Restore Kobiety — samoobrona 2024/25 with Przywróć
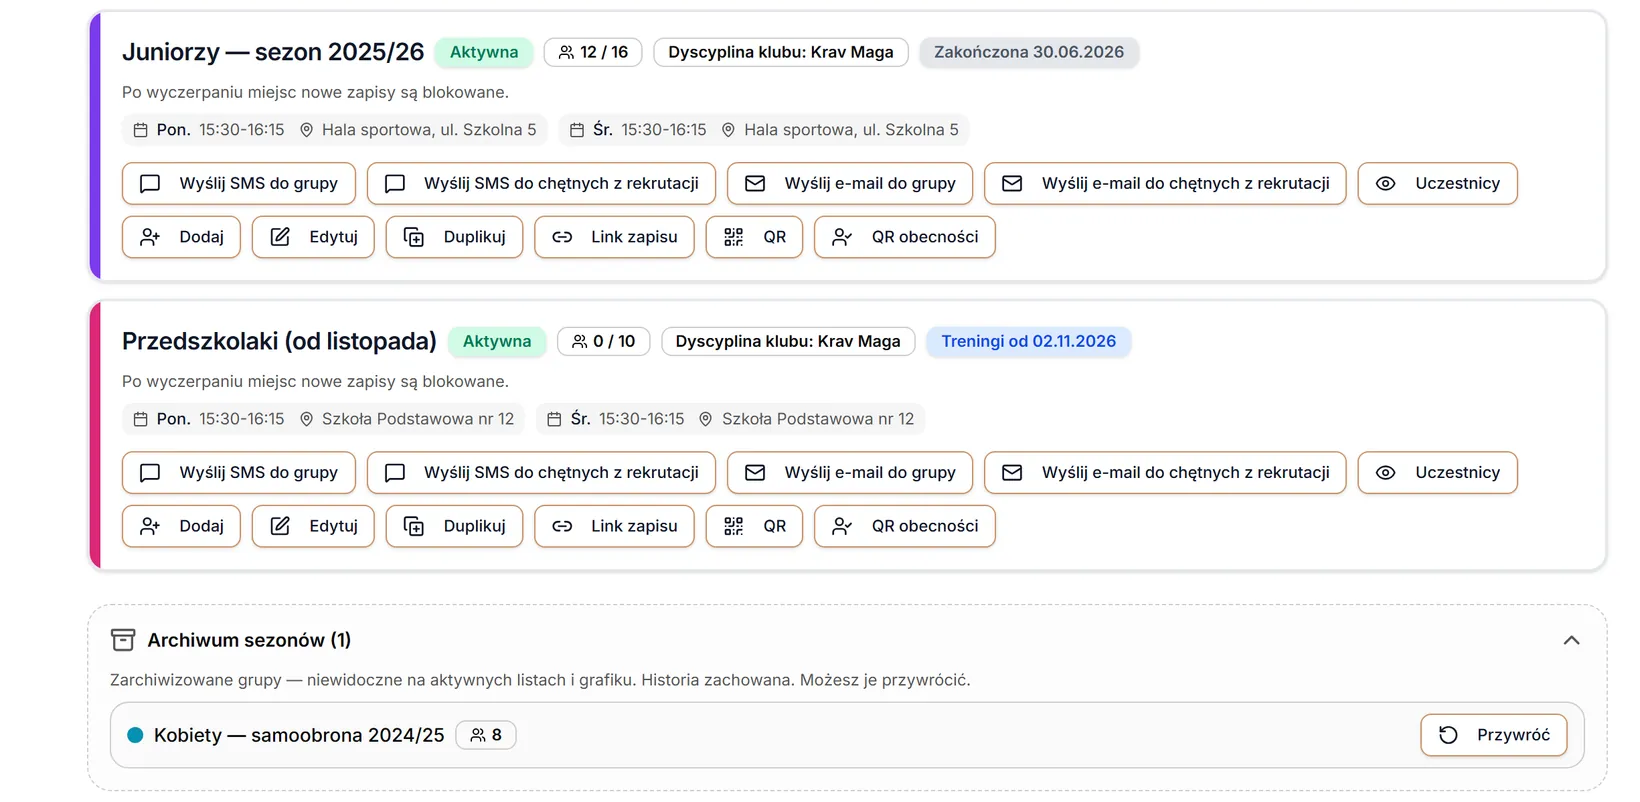The image size is (1640, 802). (1494, 735)
